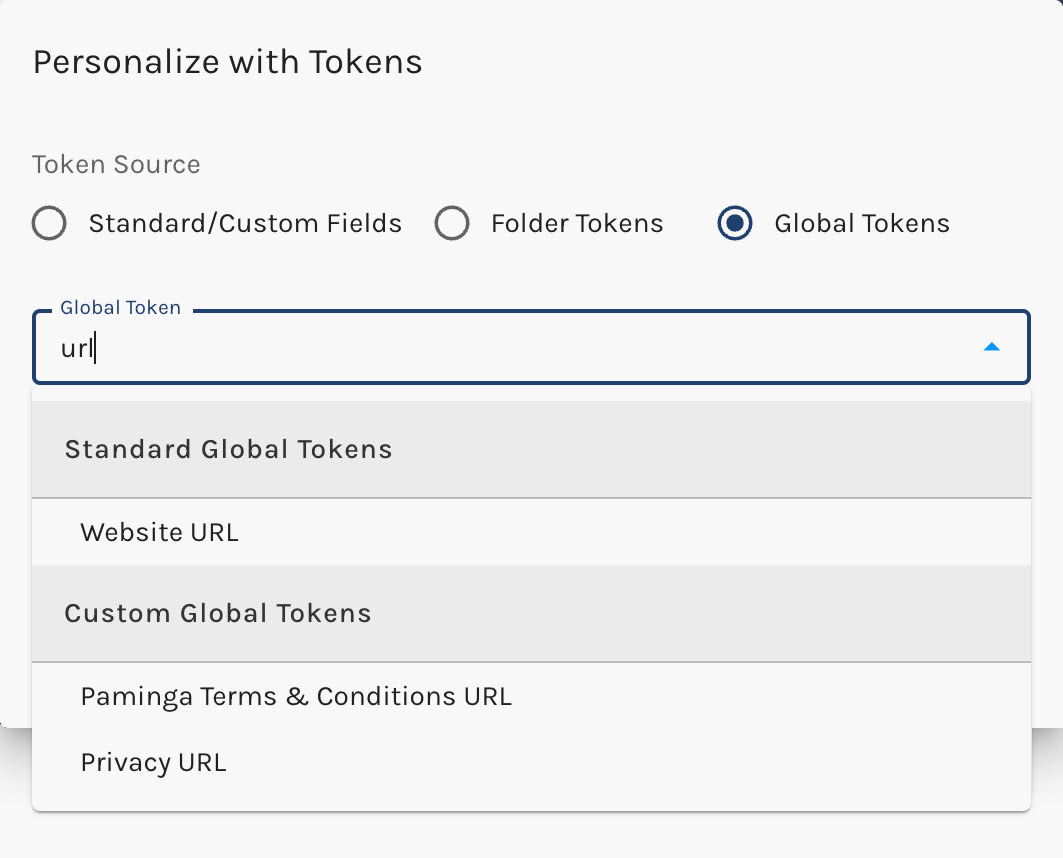Collapse the Global Token dropdown with the arrow
The image size is (1063, 858).
pos(991,346)
